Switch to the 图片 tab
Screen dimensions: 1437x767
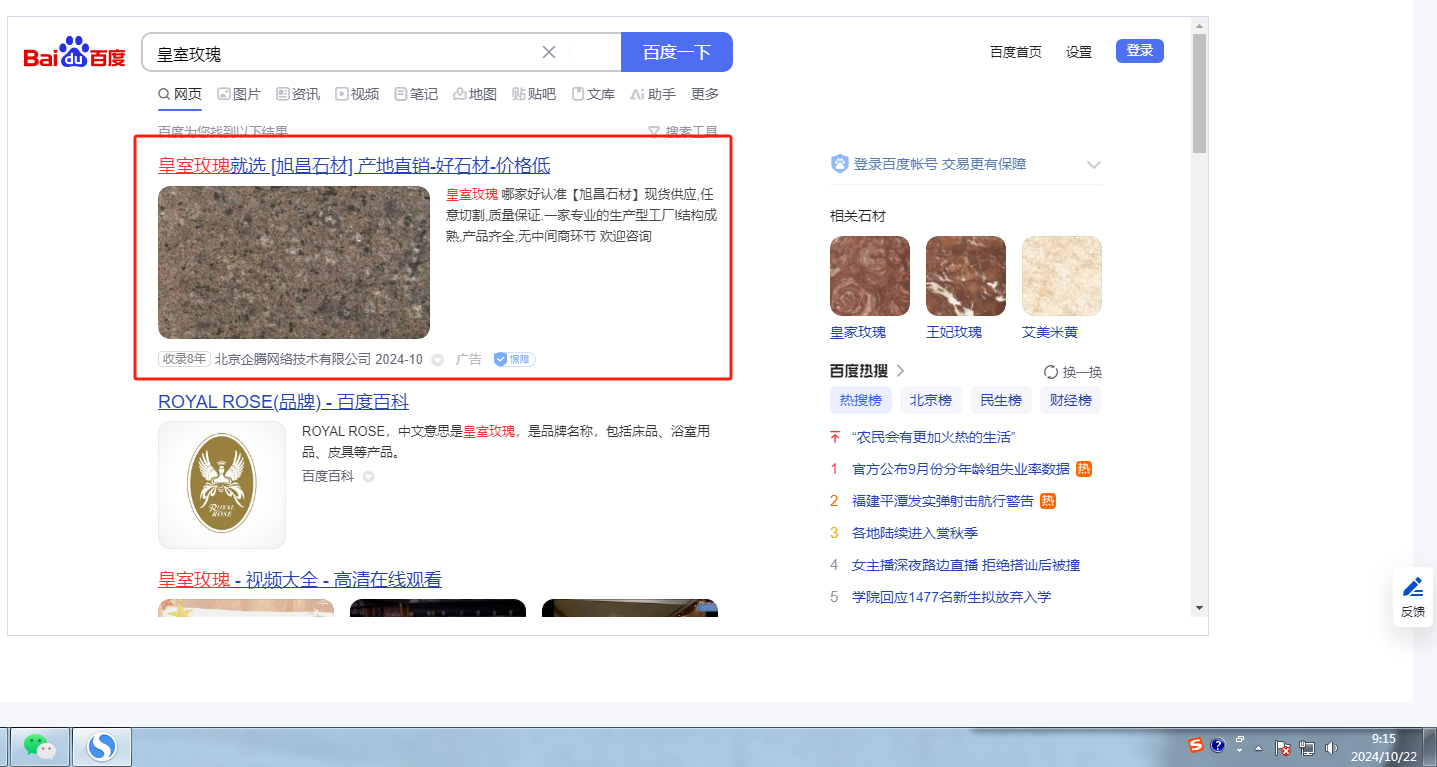point(239,94)
